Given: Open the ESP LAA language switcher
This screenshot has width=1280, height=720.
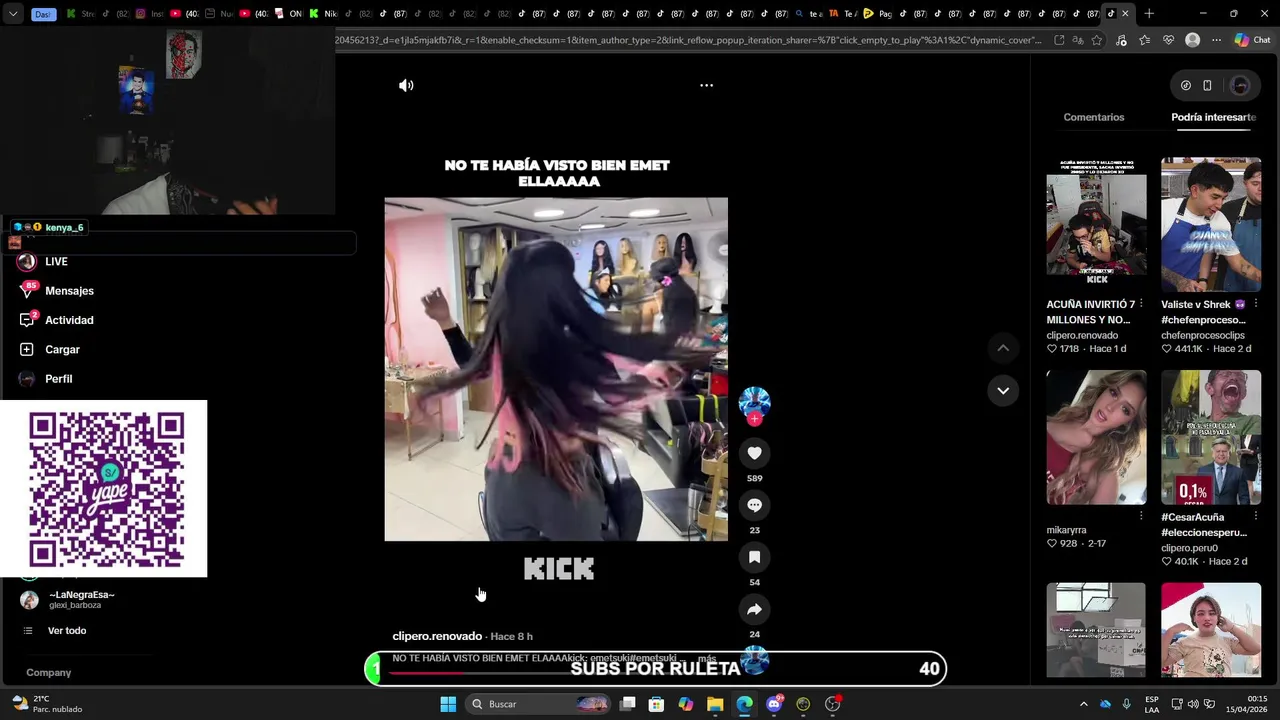Looking at the screenshot, I should [1152, 704].
